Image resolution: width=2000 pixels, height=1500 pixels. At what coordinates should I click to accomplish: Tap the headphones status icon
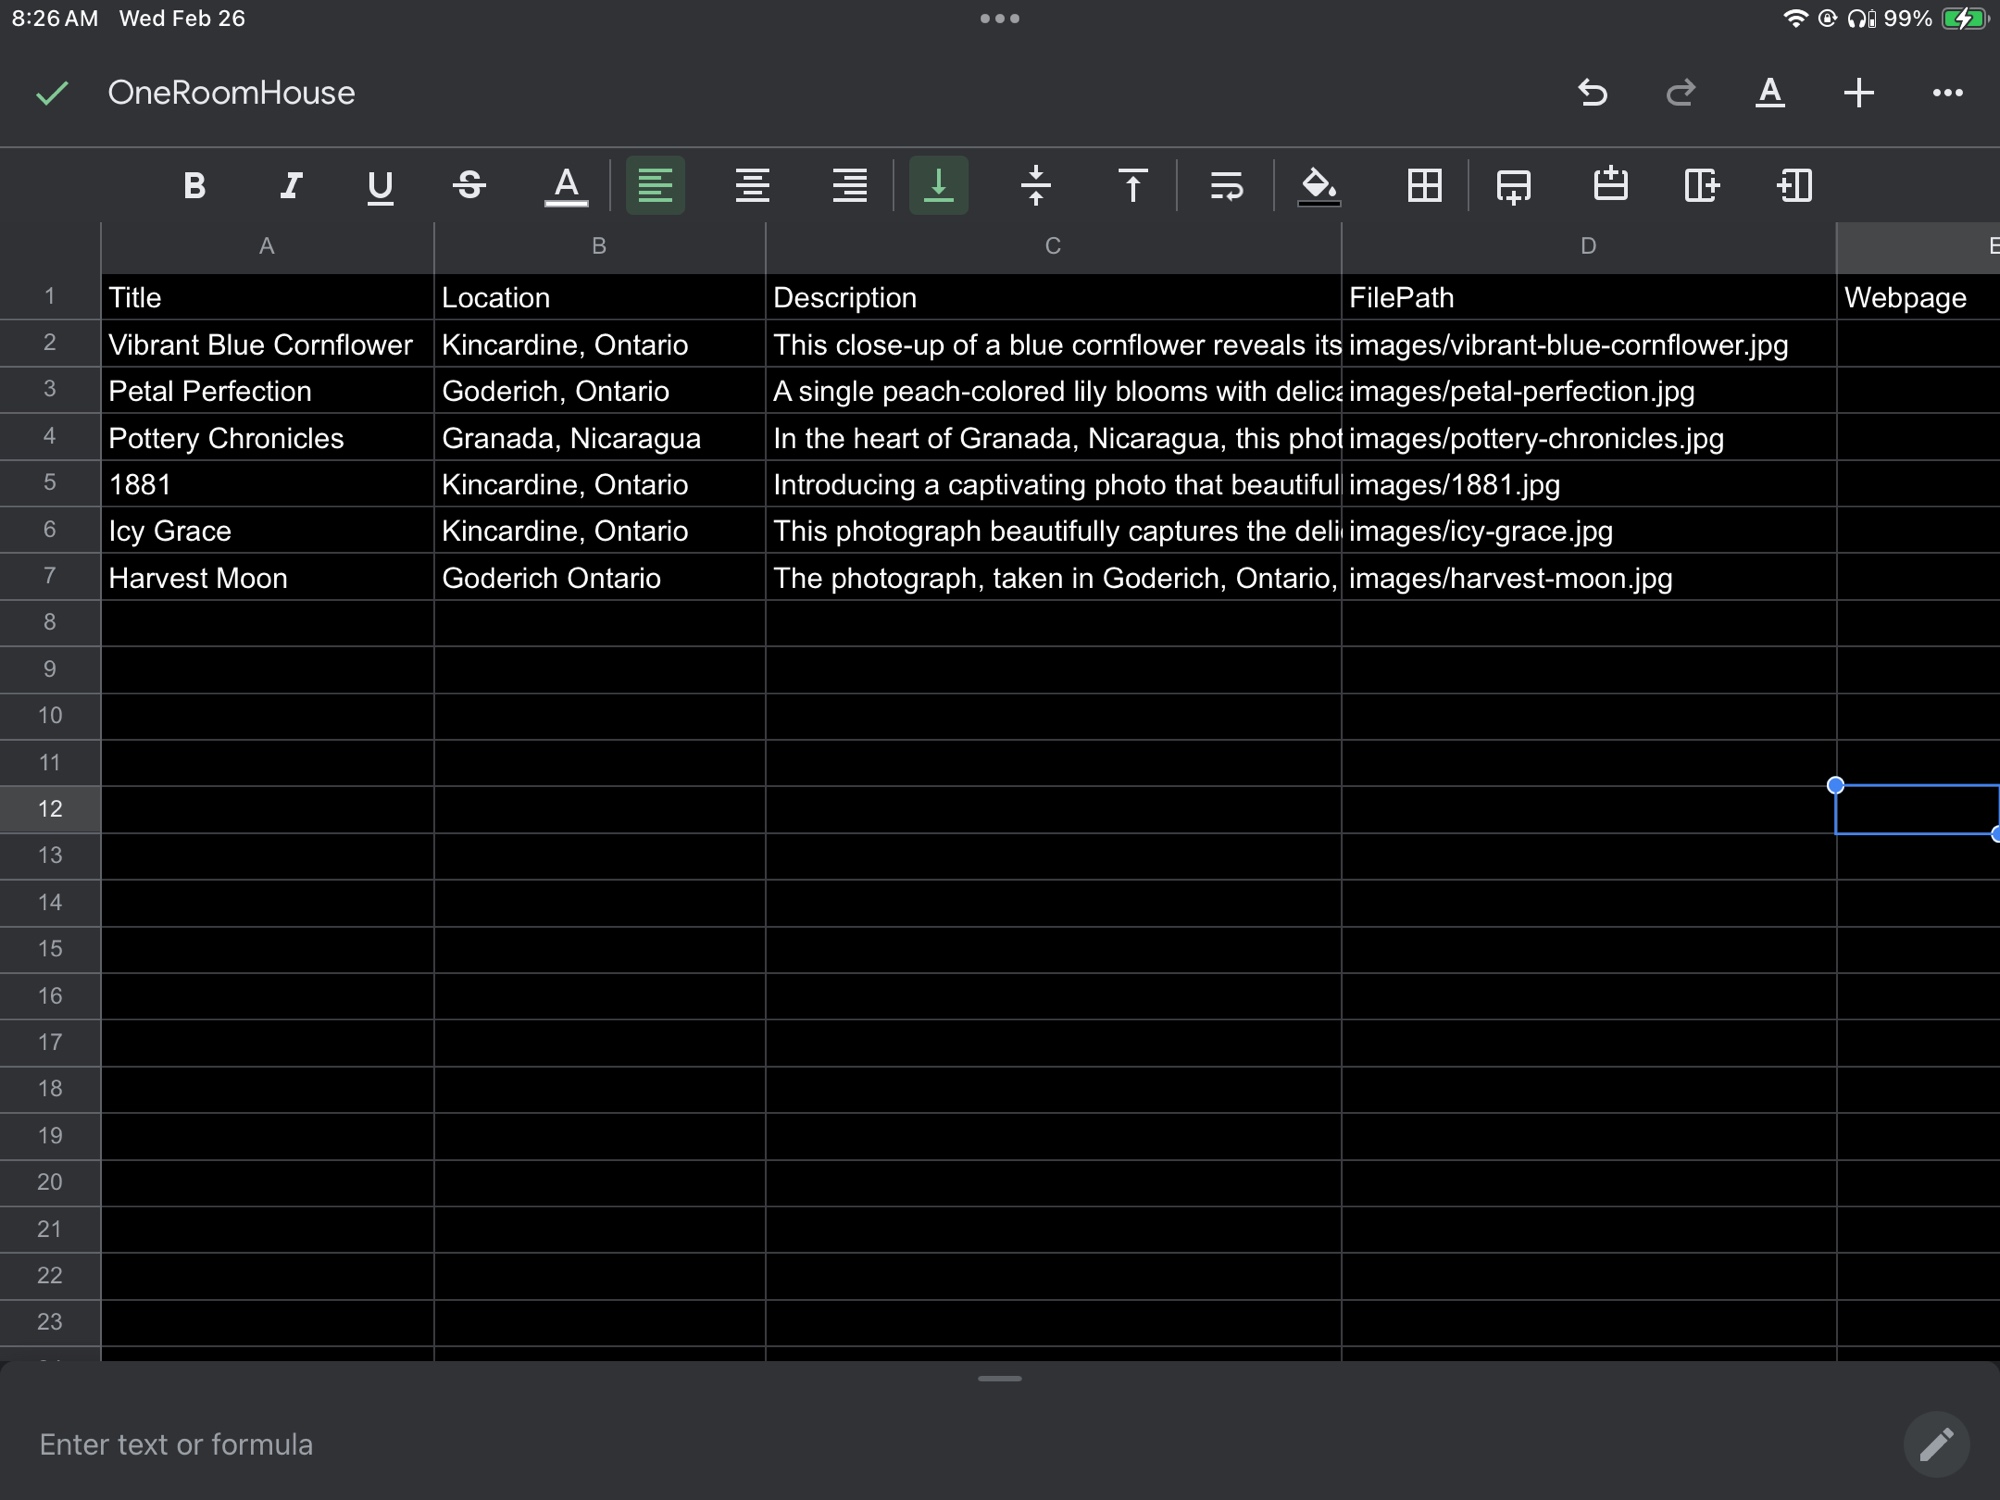[1861, 18]
